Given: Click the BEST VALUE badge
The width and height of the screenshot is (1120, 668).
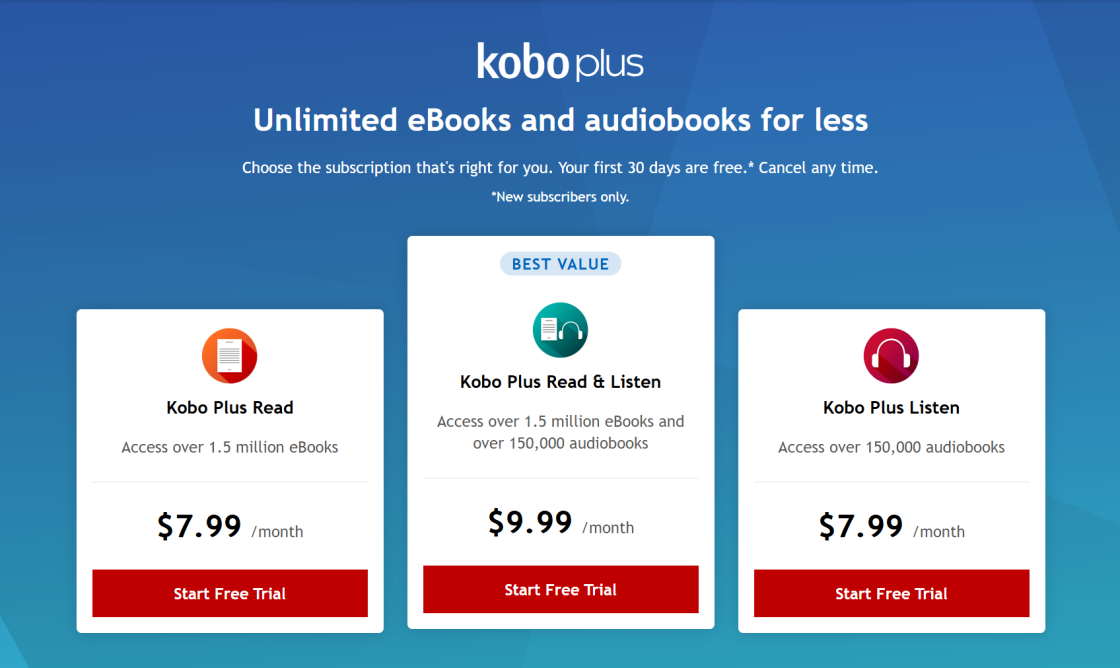Looking at the screenshot, I should click(560, 264).
